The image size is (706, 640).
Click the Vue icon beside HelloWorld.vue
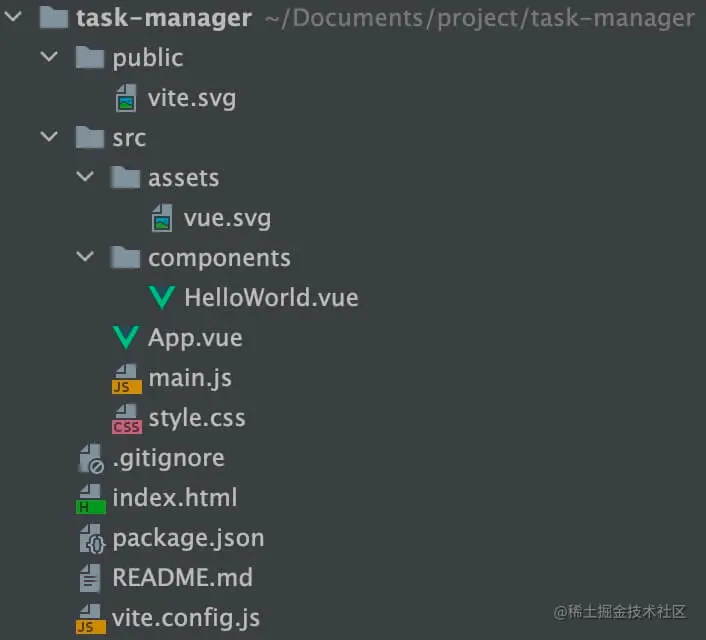[x=162, y=298]
